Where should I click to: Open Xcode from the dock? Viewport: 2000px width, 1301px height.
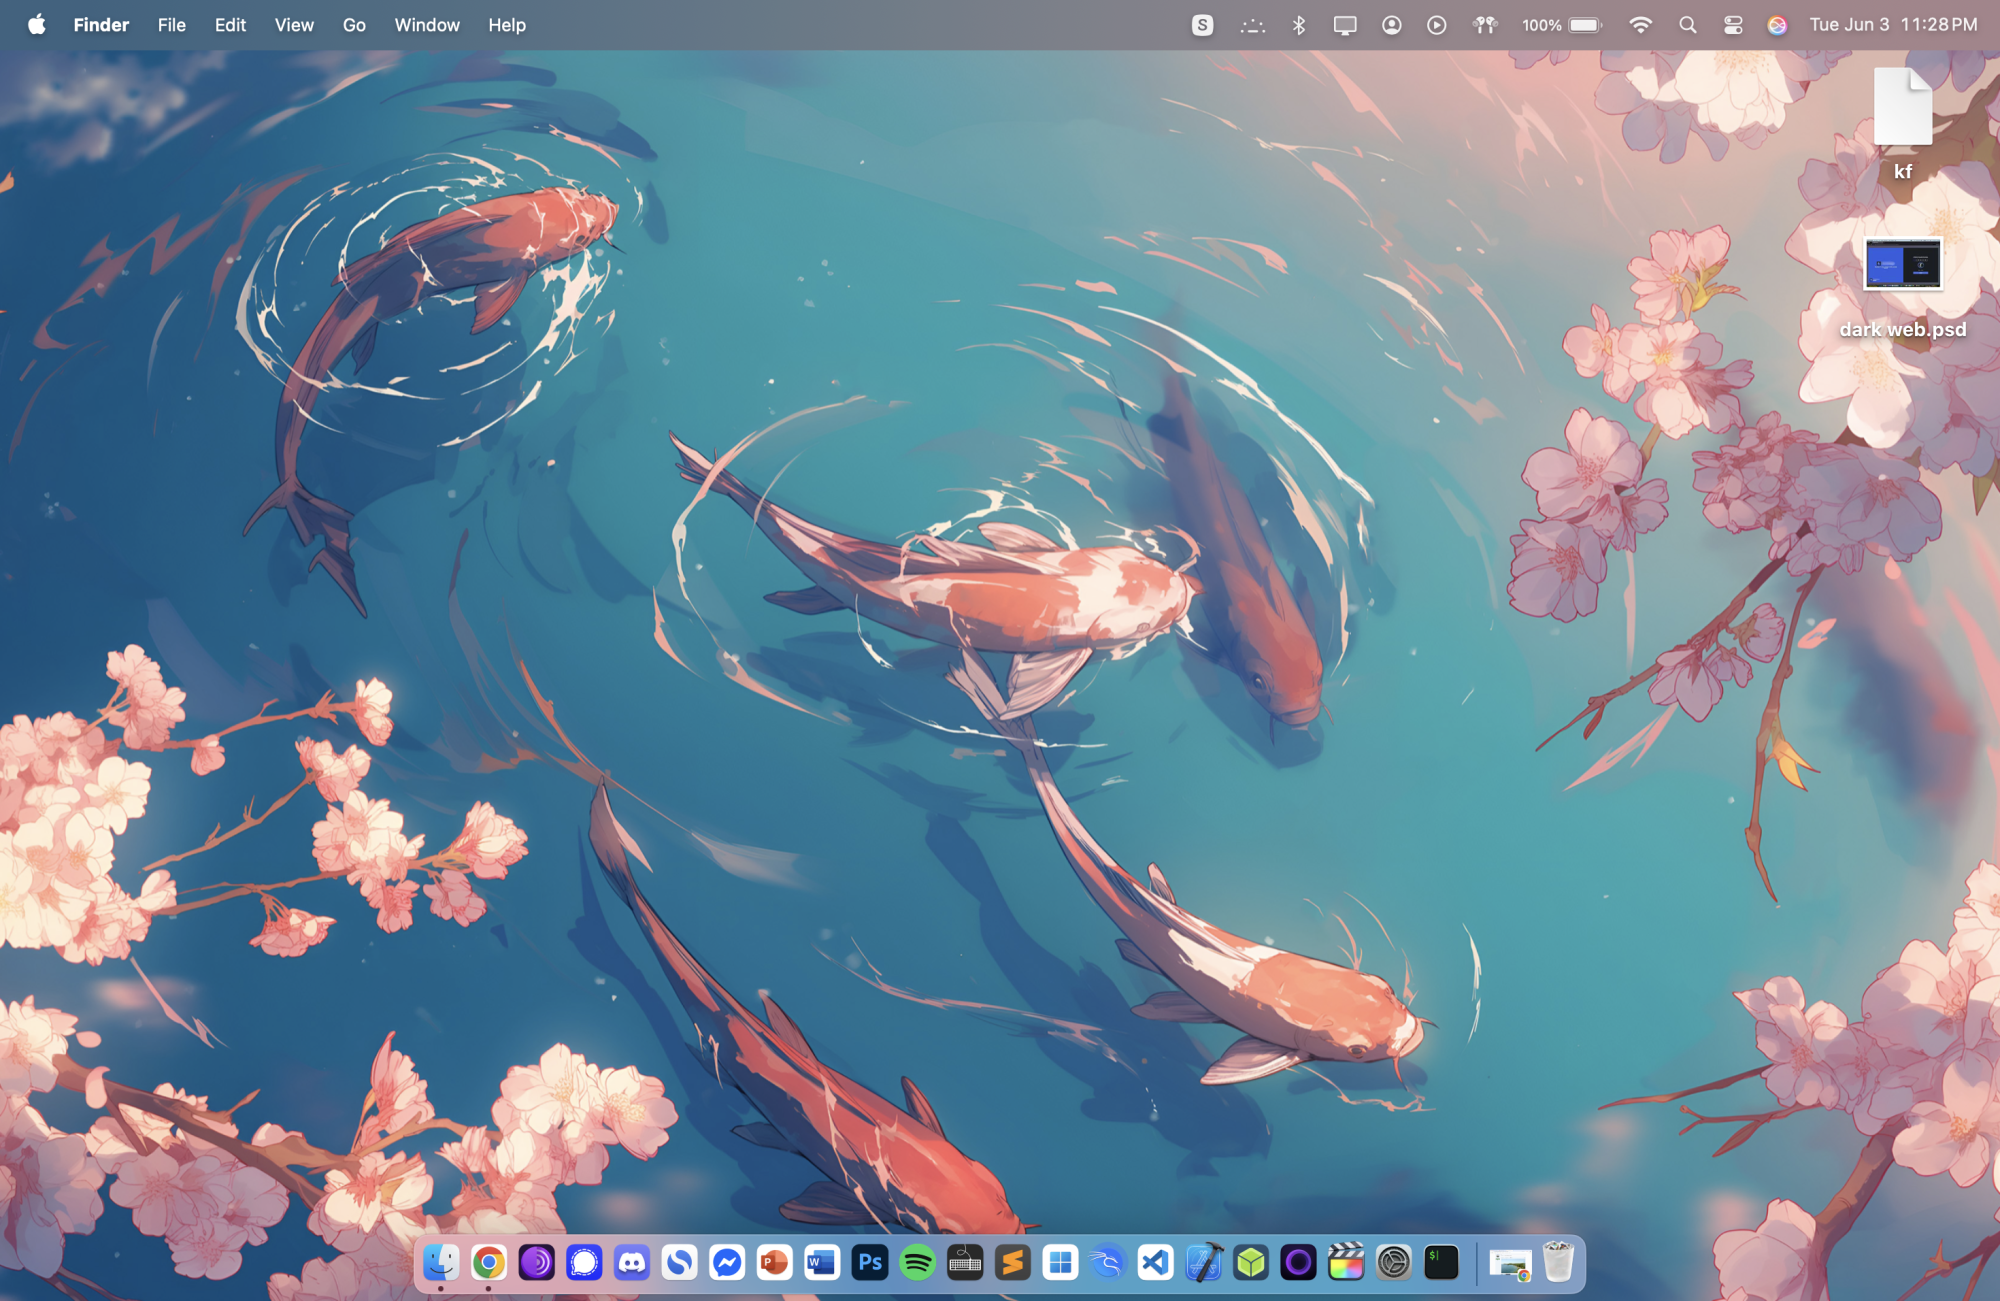point(1203,1263)
